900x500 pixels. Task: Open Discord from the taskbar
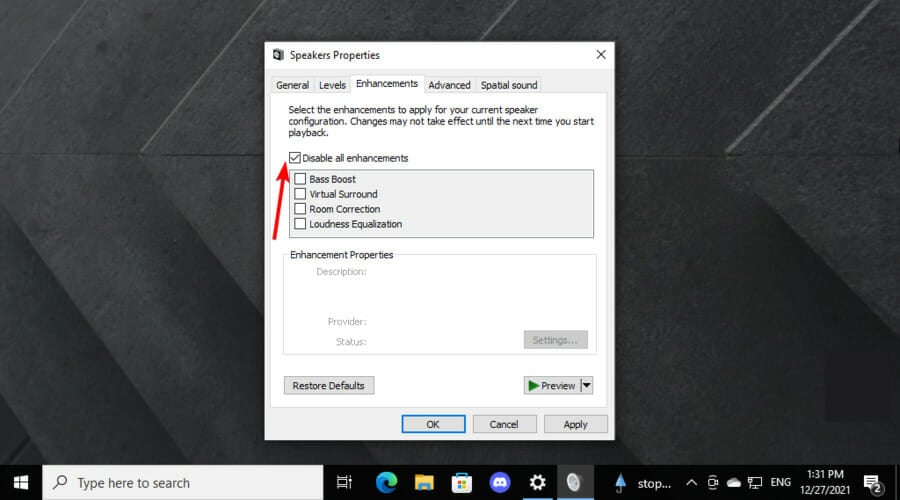pos(499,483)
